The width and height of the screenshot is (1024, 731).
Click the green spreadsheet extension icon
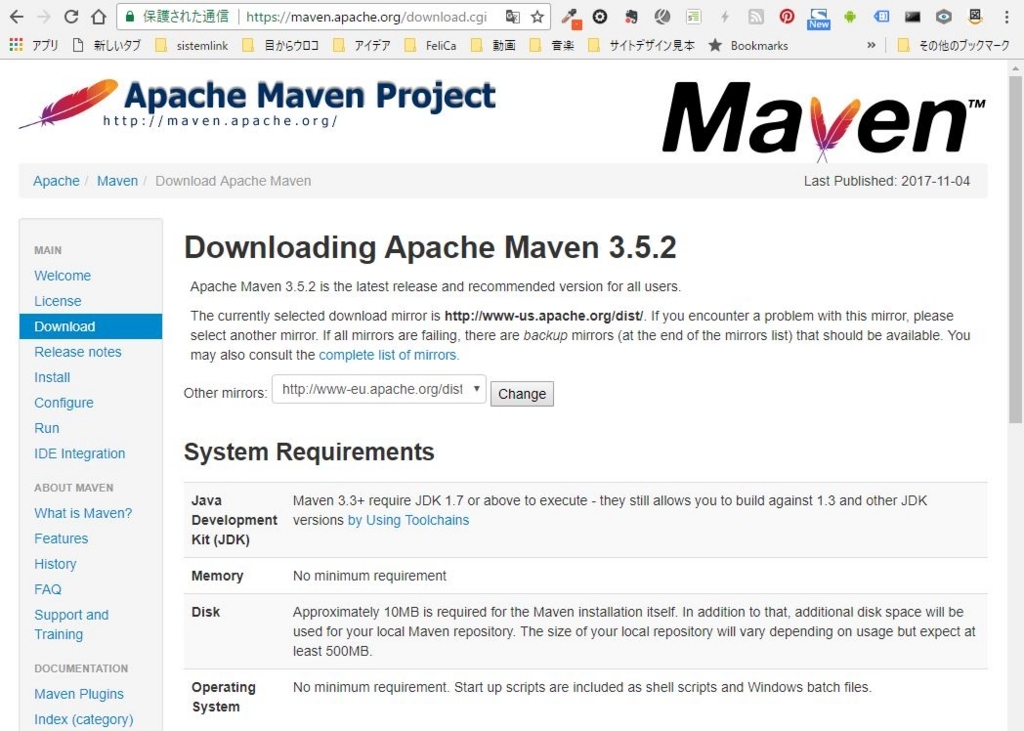click(x=694, y=17)
